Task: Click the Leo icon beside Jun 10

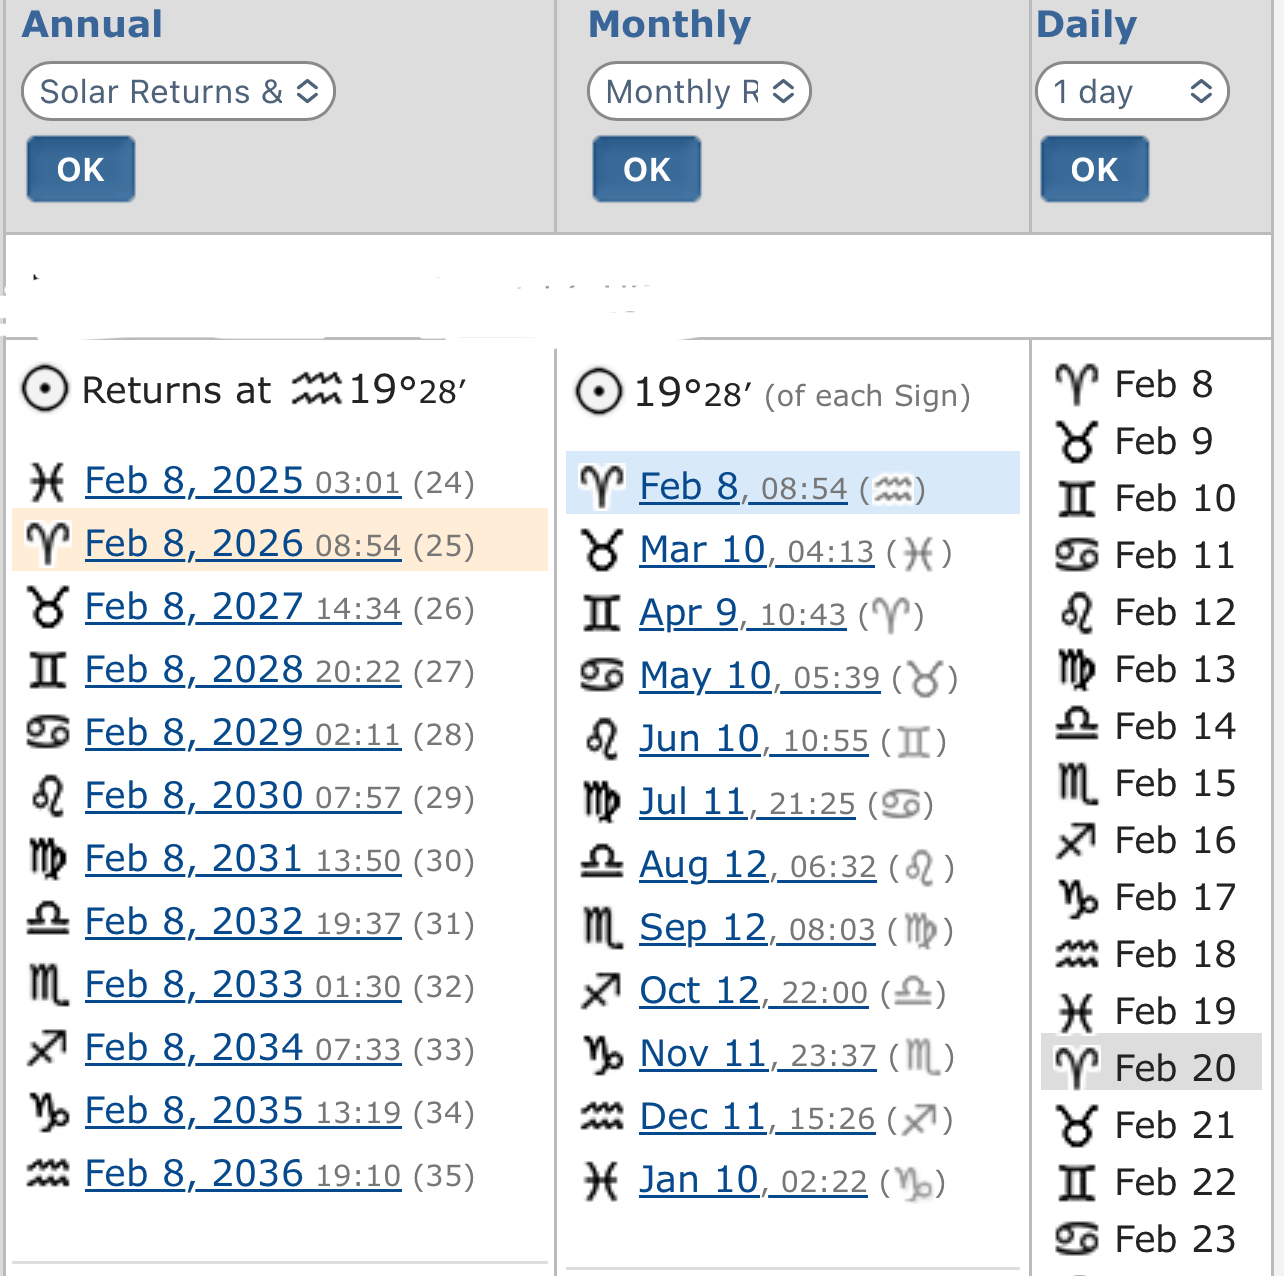Action: point(602,740)
